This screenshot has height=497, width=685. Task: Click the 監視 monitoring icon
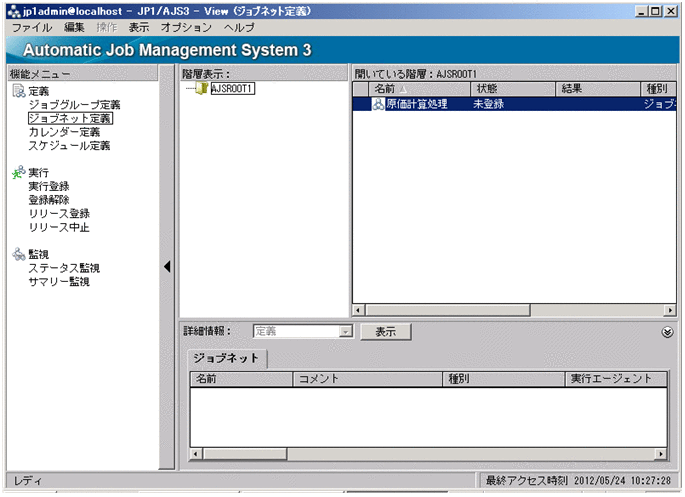[19, 254]
